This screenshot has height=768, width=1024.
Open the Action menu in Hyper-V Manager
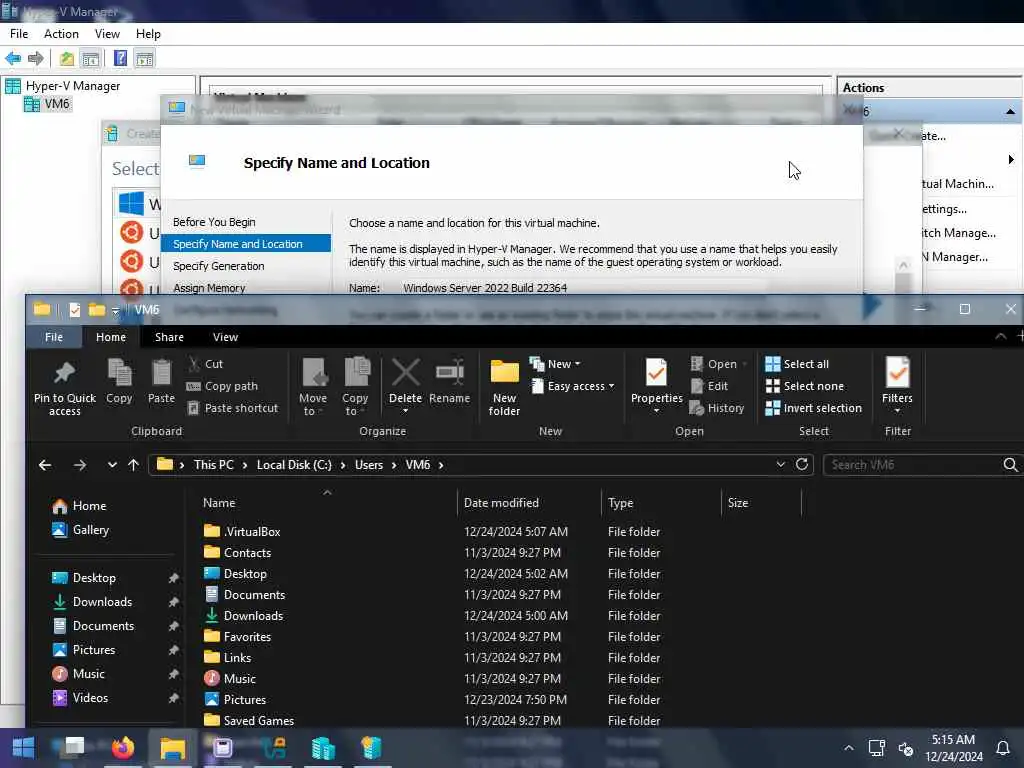pyautogui.click(x=61, y=34)
